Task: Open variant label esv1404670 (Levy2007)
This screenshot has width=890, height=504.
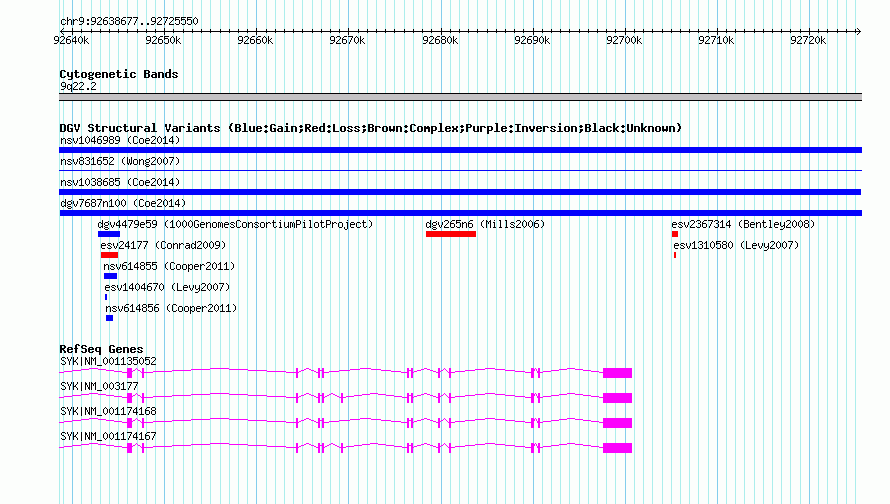Action: (x=167, y=287)
